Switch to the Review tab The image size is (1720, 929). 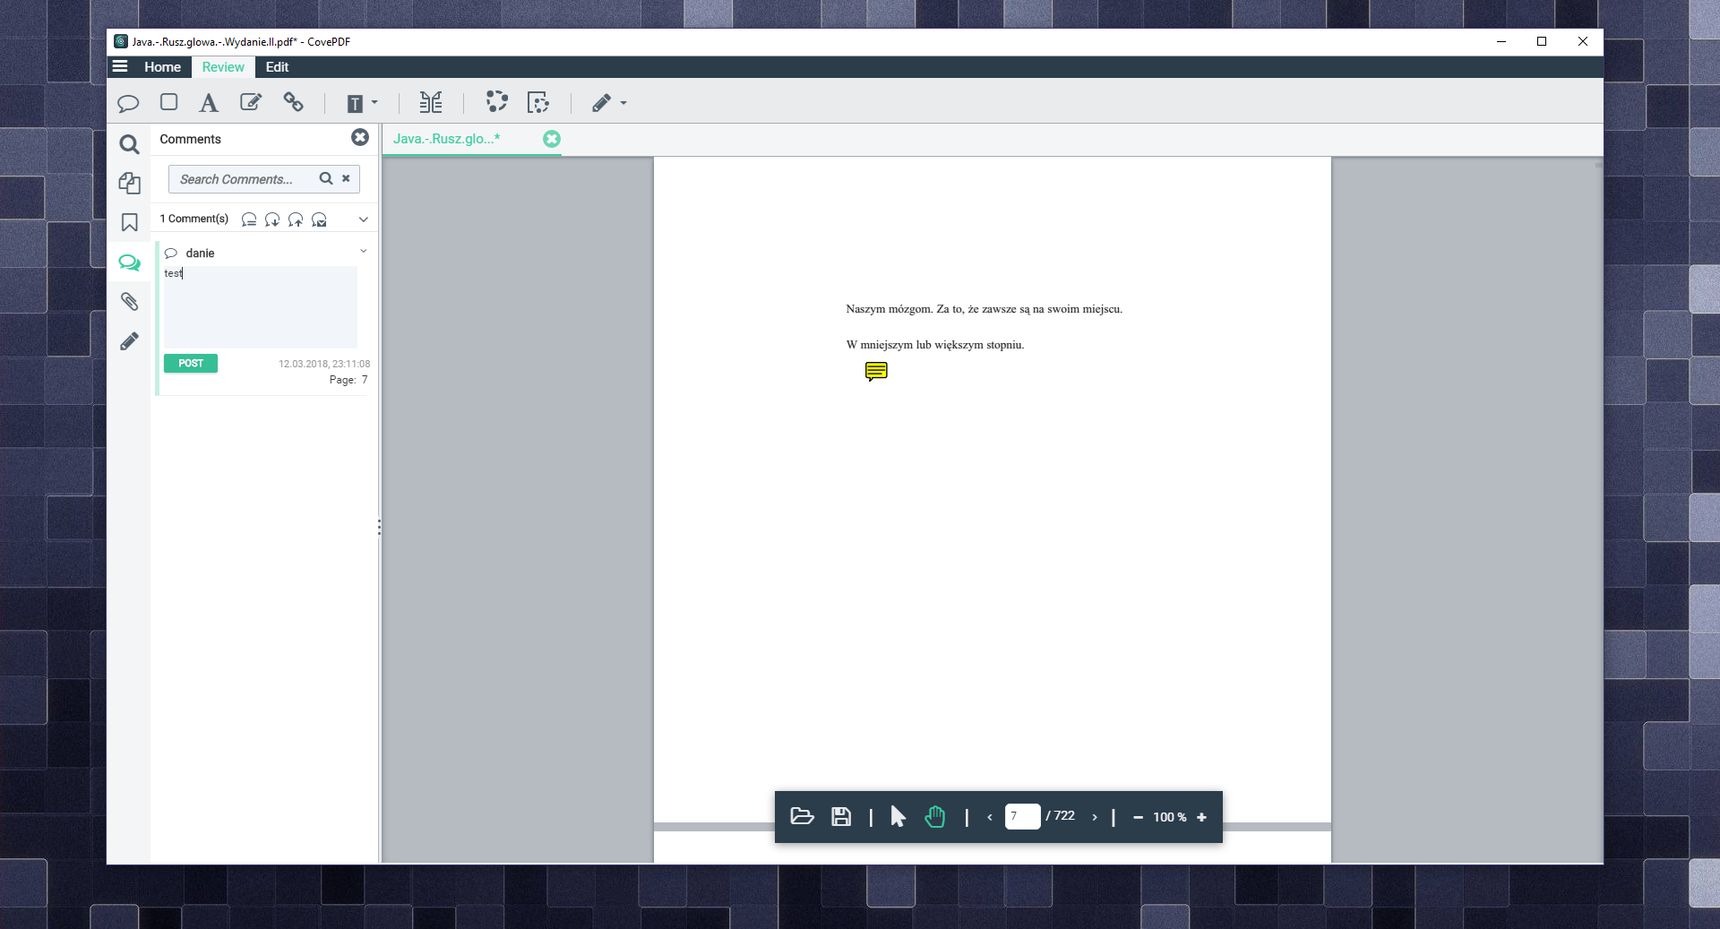(223, 67)
